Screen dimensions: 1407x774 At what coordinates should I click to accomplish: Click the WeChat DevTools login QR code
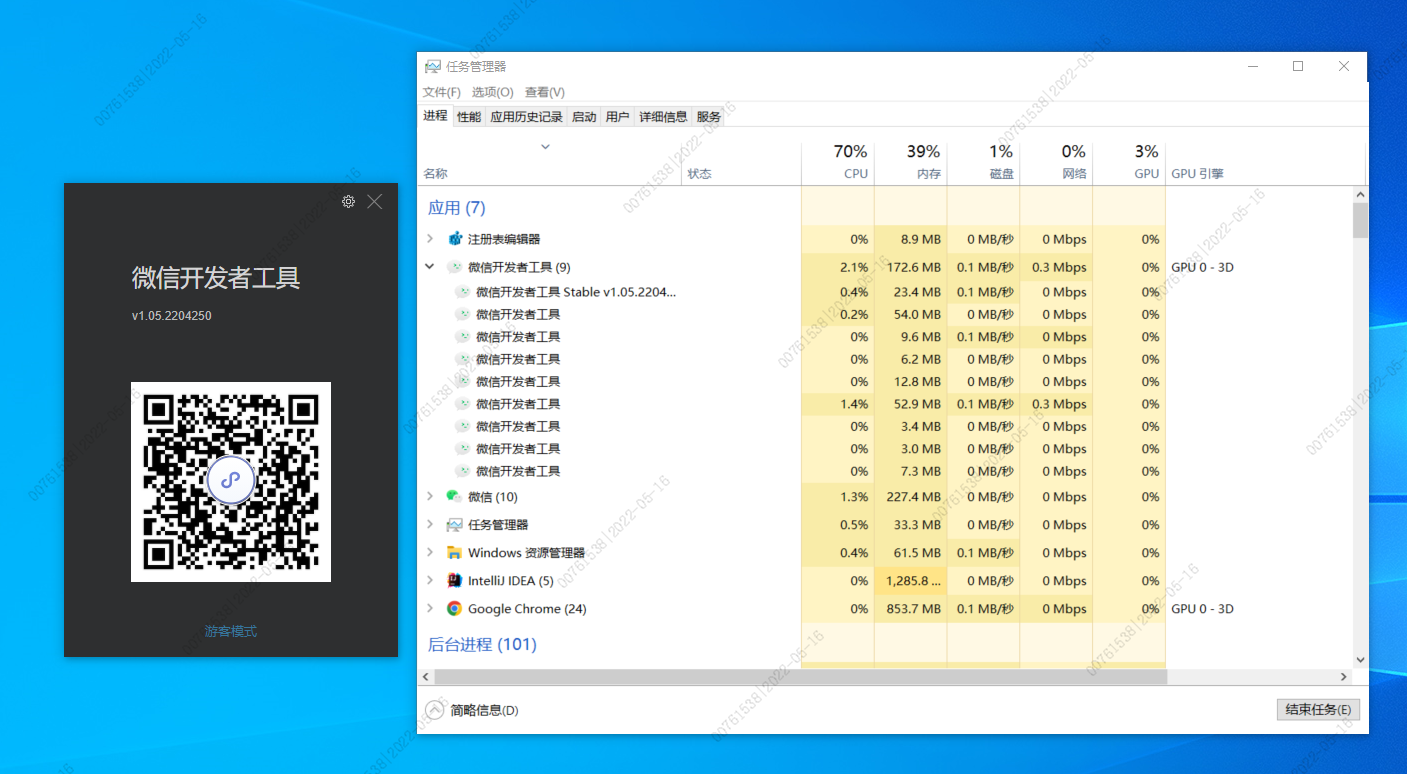pos(231,482)
